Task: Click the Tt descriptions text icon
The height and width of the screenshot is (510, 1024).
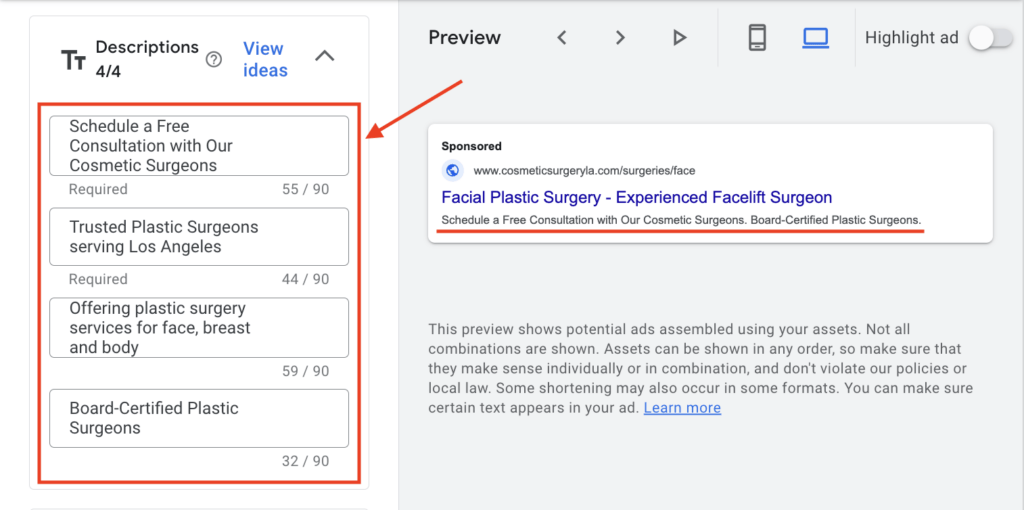Action: coord(73,59)
